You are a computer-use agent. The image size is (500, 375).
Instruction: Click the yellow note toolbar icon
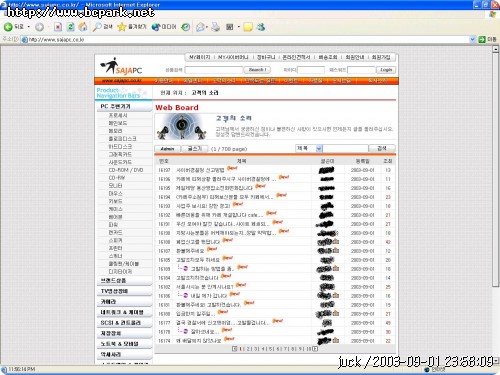(248, 27)
